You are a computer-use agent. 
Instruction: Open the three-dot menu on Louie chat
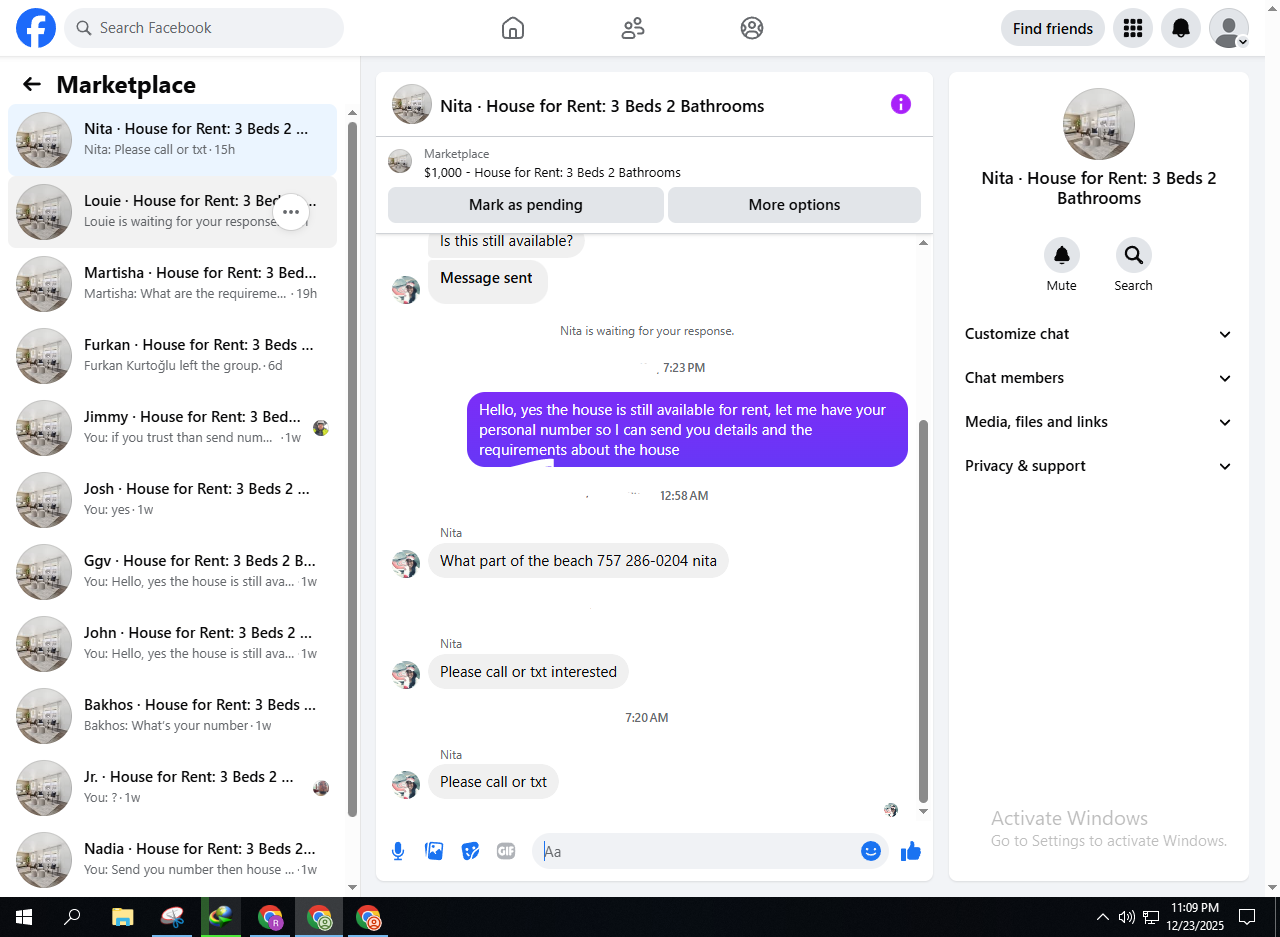291,212
